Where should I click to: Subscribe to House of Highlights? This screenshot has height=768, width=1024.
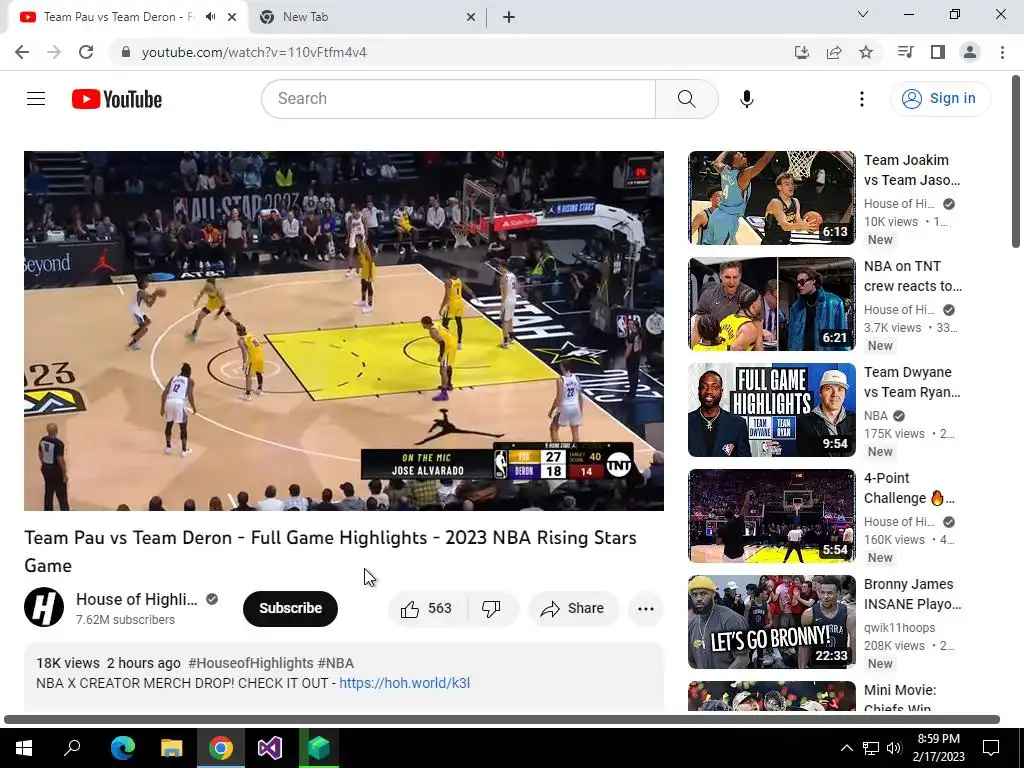coord(290,609)
